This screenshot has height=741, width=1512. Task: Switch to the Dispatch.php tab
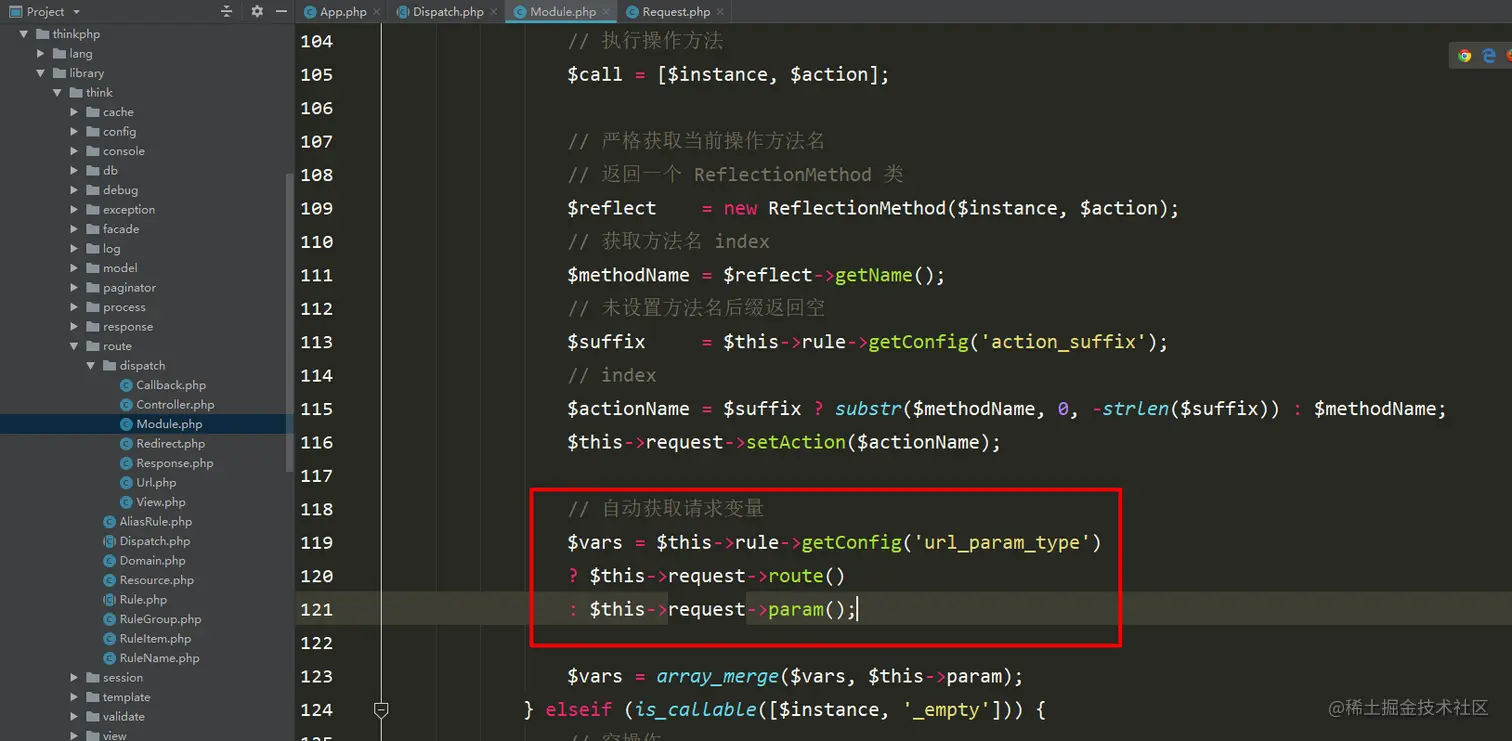(x=449, y=12)
